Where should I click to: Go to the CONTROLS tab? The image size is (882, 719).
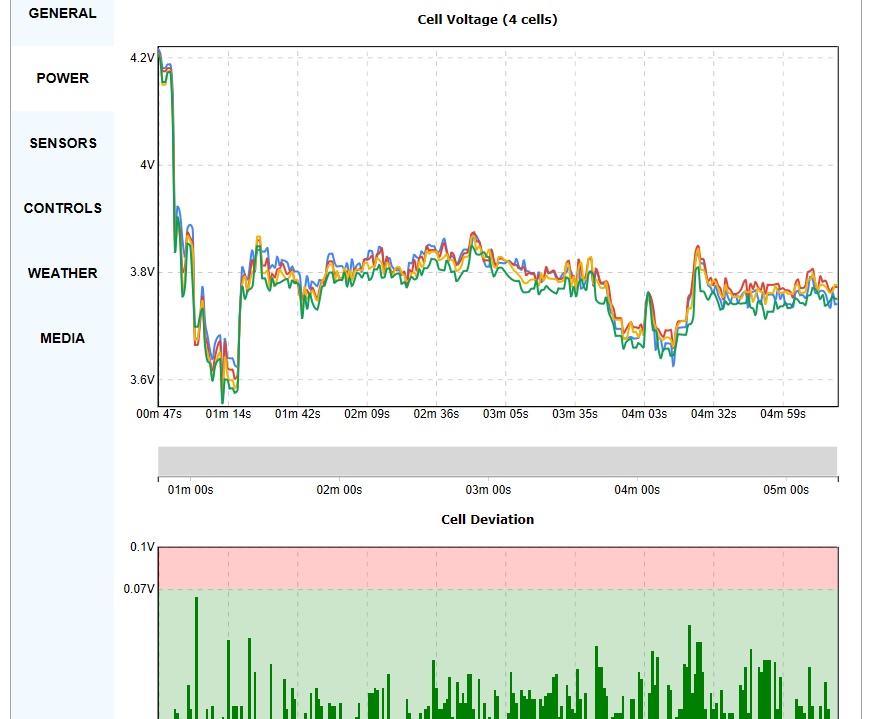(62, 208)
